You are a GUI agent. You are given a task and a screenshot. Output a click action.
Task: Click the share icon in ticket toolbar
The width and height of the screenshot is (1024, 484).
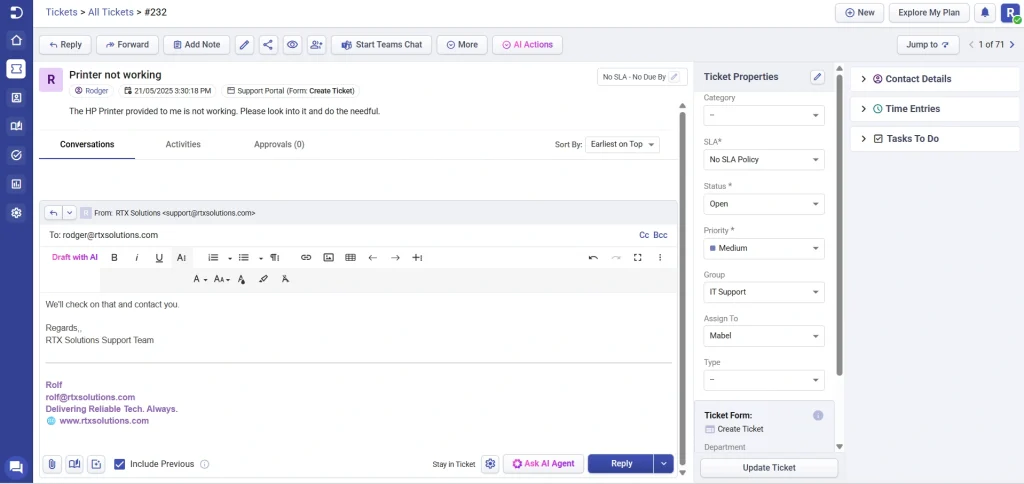pyautogui.click(x=268, y=45)
